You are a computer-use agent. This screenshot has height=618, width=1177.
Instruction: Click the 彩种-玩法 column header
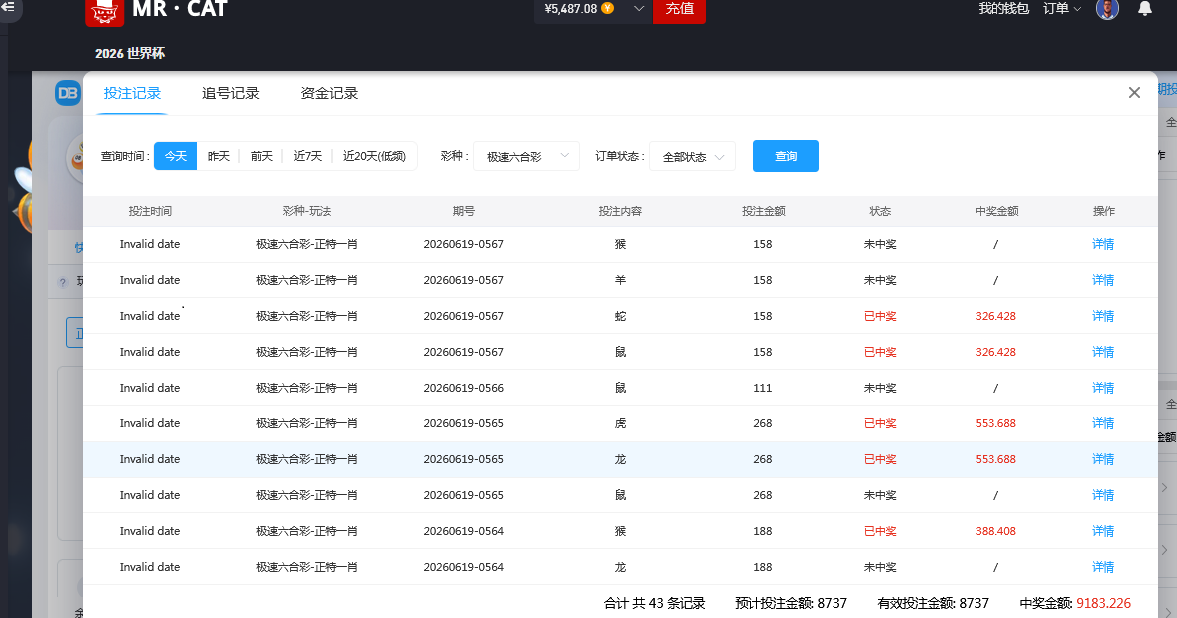point(306,211)
